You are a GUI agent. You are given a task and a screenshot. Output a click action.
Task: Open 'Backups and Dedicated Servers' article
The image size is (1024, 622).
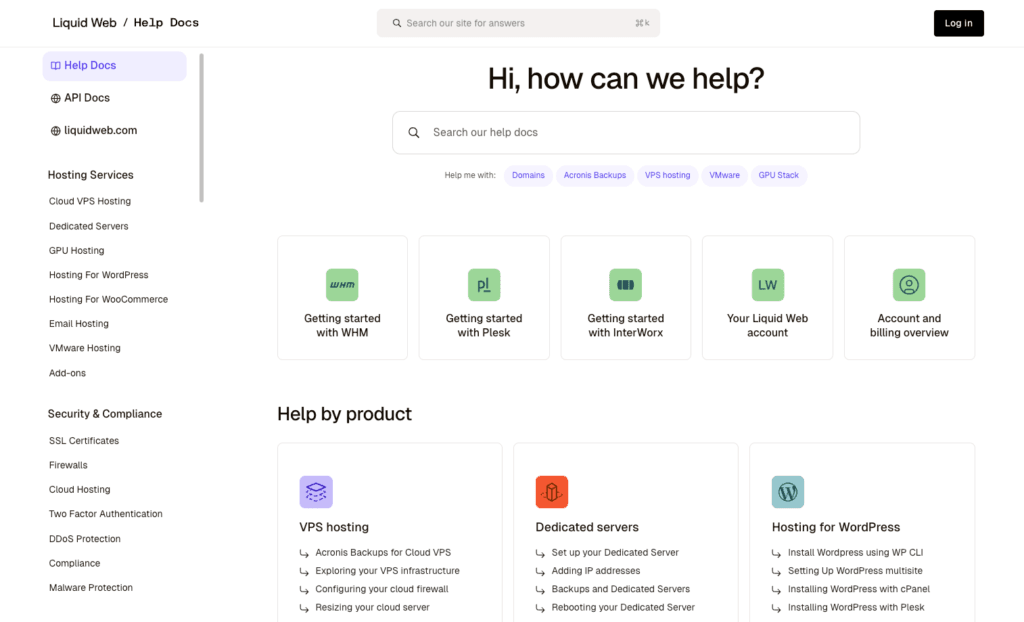(620, 589)
